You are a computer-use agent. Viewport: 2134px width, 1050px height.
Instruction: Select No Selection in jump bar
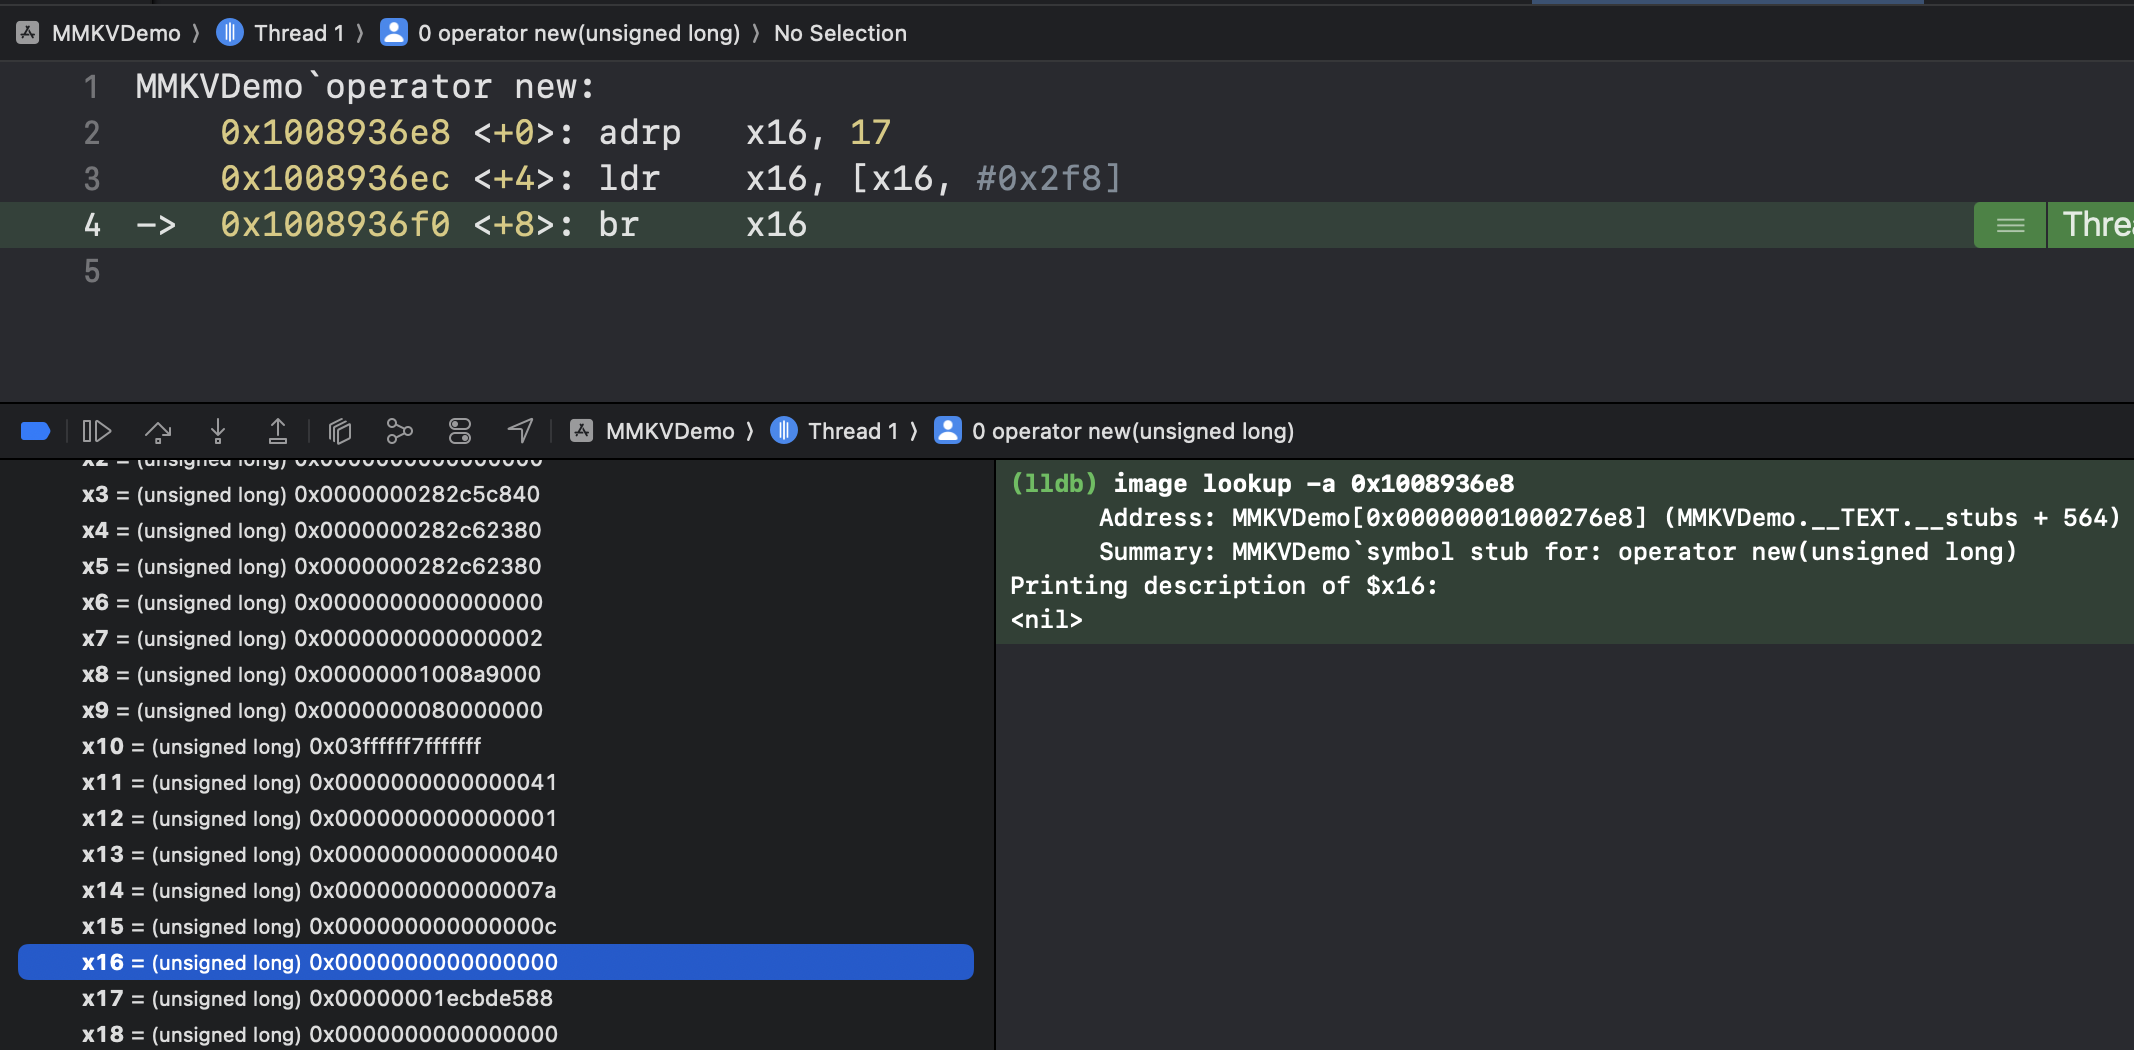coord(840,33)
